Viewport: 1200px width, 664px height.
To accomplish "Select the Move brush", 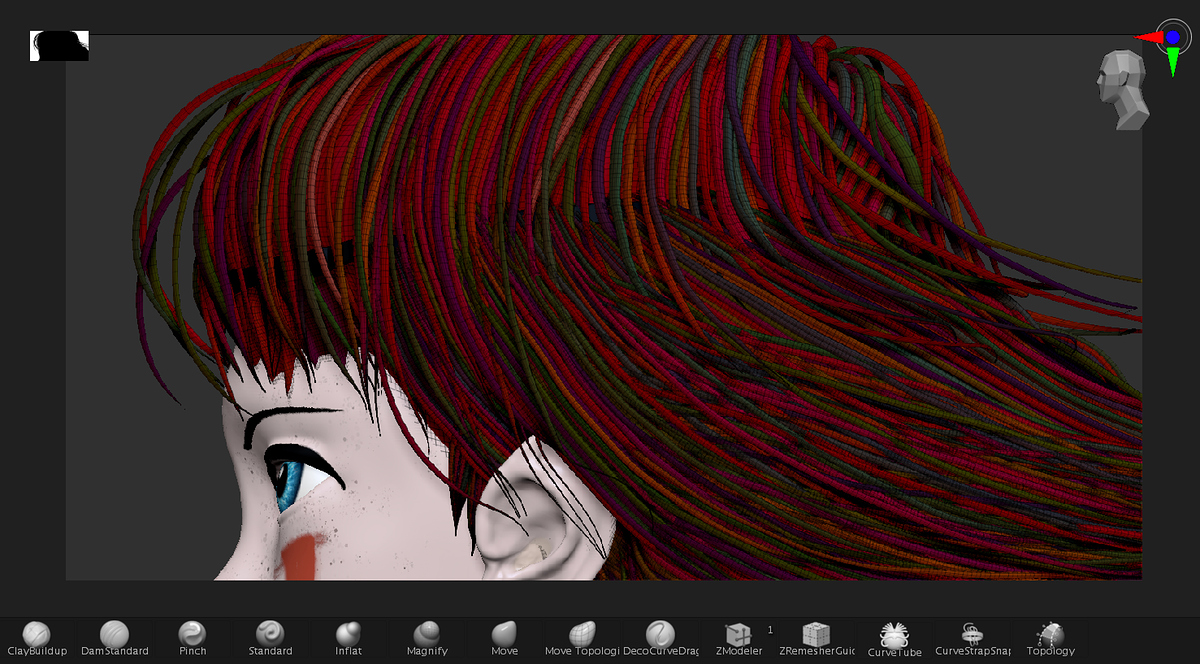I will pos(504,637).
